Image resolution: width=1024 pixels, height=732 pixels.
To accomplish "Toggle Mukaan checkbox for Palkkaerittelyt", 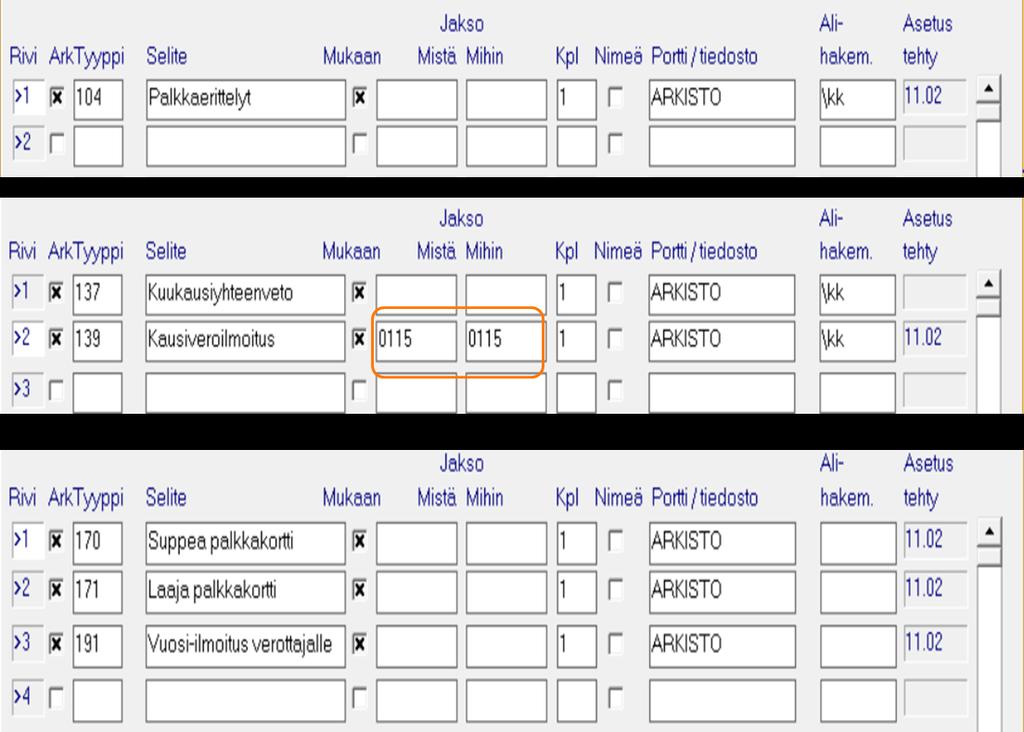I will click(x=359, y=98).
